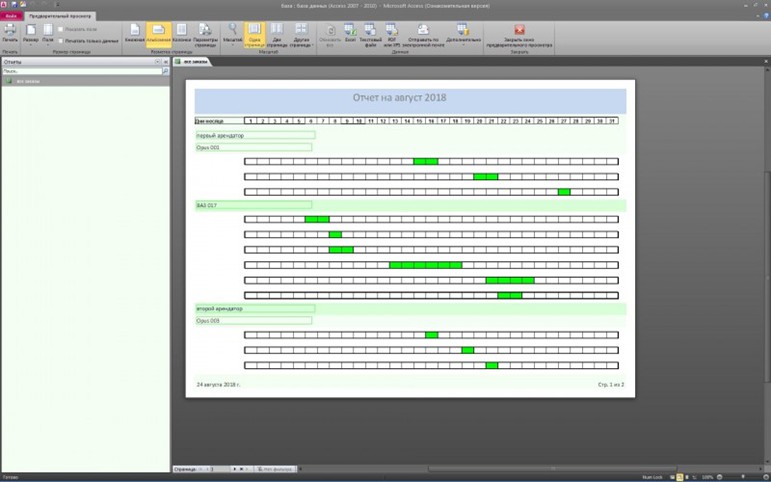Click the ВАЗ 017 label
The image size is (771, 482).
(253, 205)
